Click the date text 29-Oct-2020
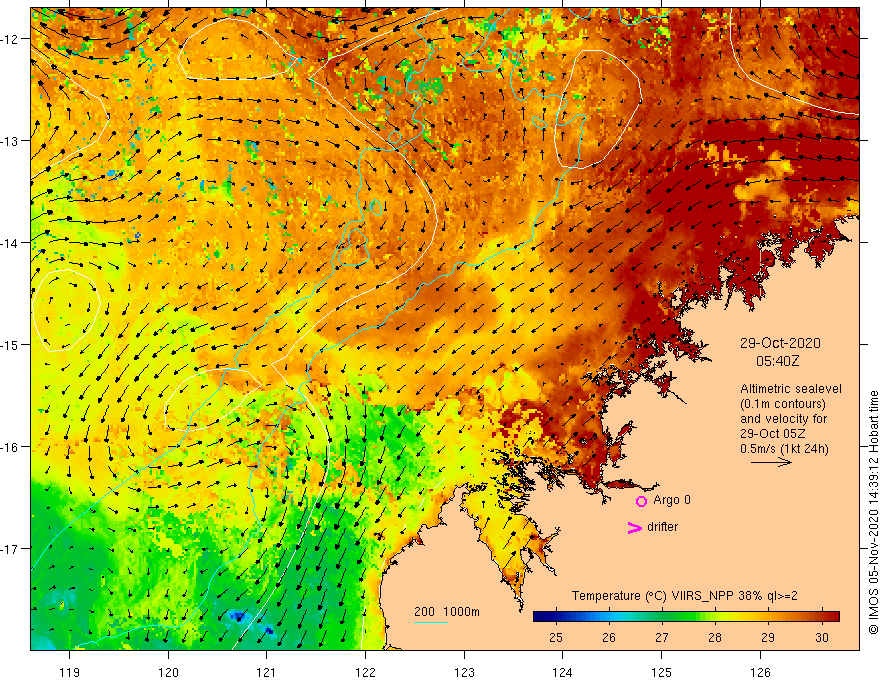This screenshot has height=680, width=880. point(780,343)
